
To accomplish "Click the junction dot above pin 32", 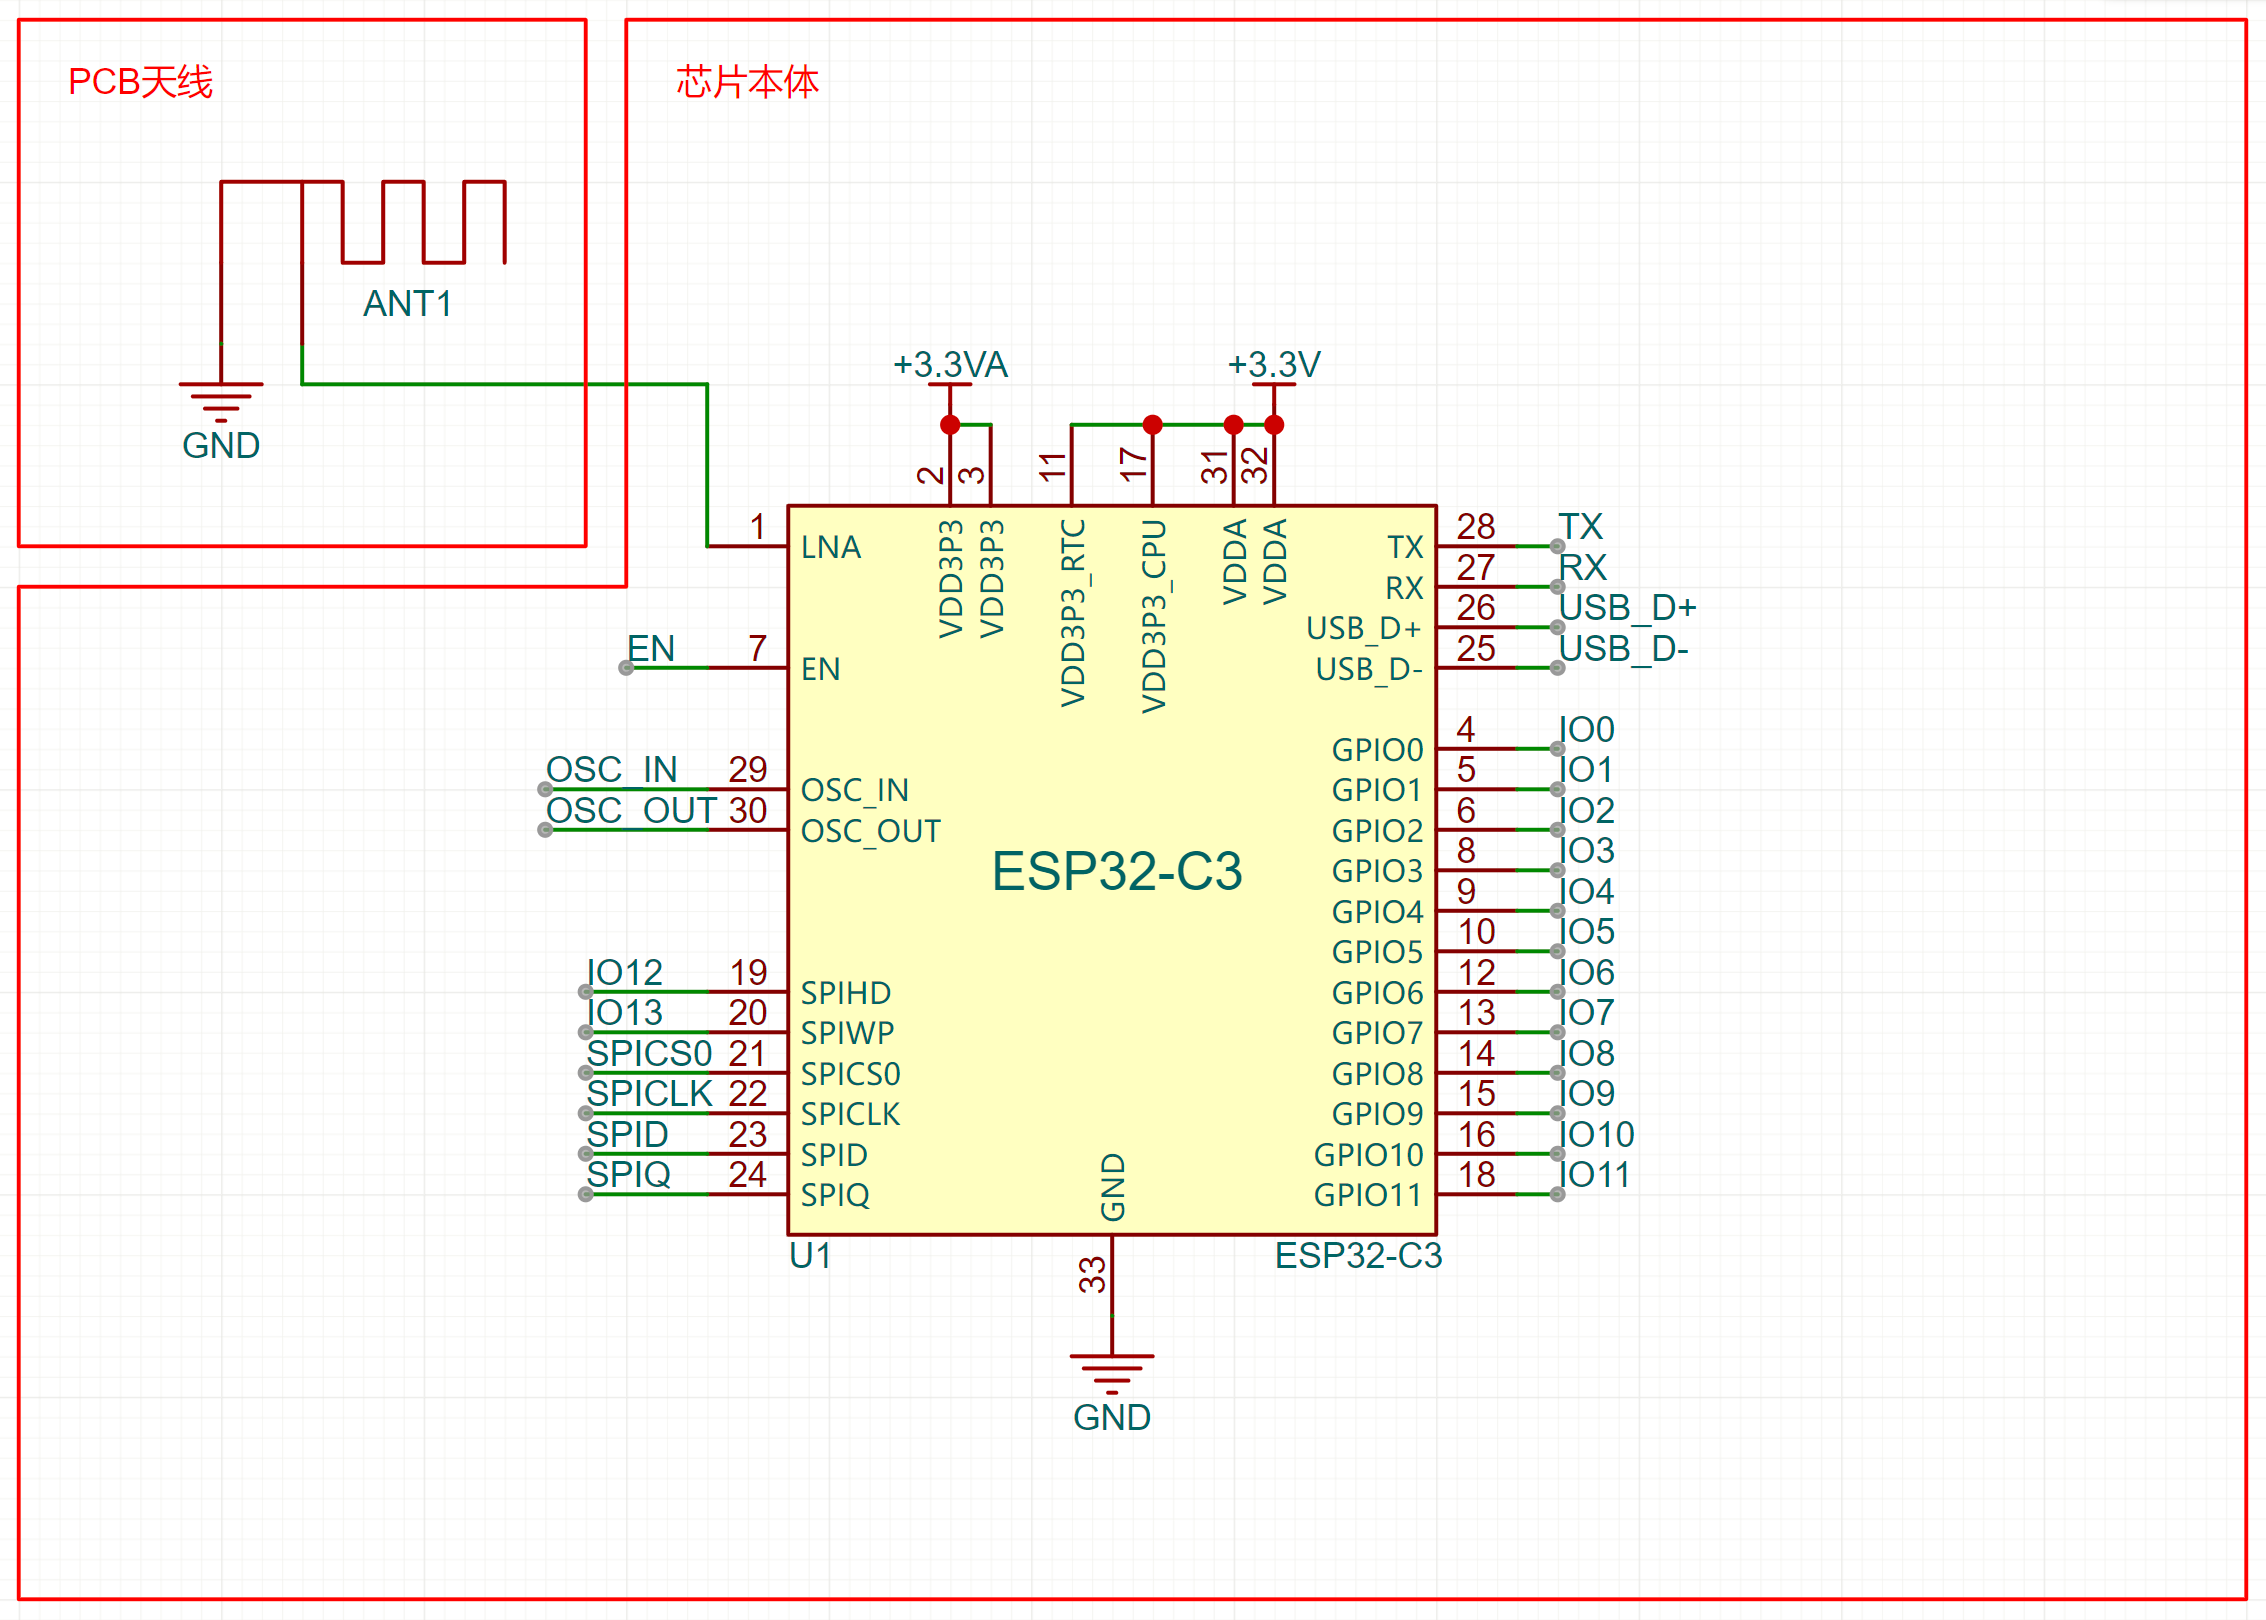I will (x=1274, y=425).
